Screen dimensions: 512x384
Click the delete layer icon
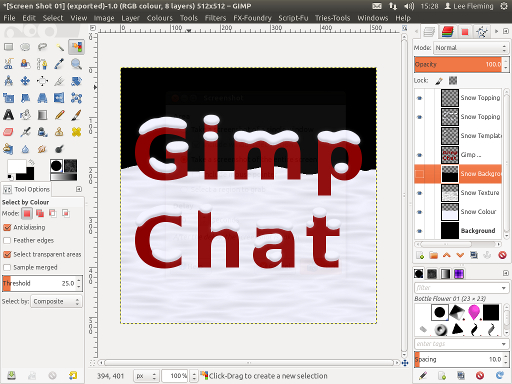pyautogui.click(x=502, y=255)
